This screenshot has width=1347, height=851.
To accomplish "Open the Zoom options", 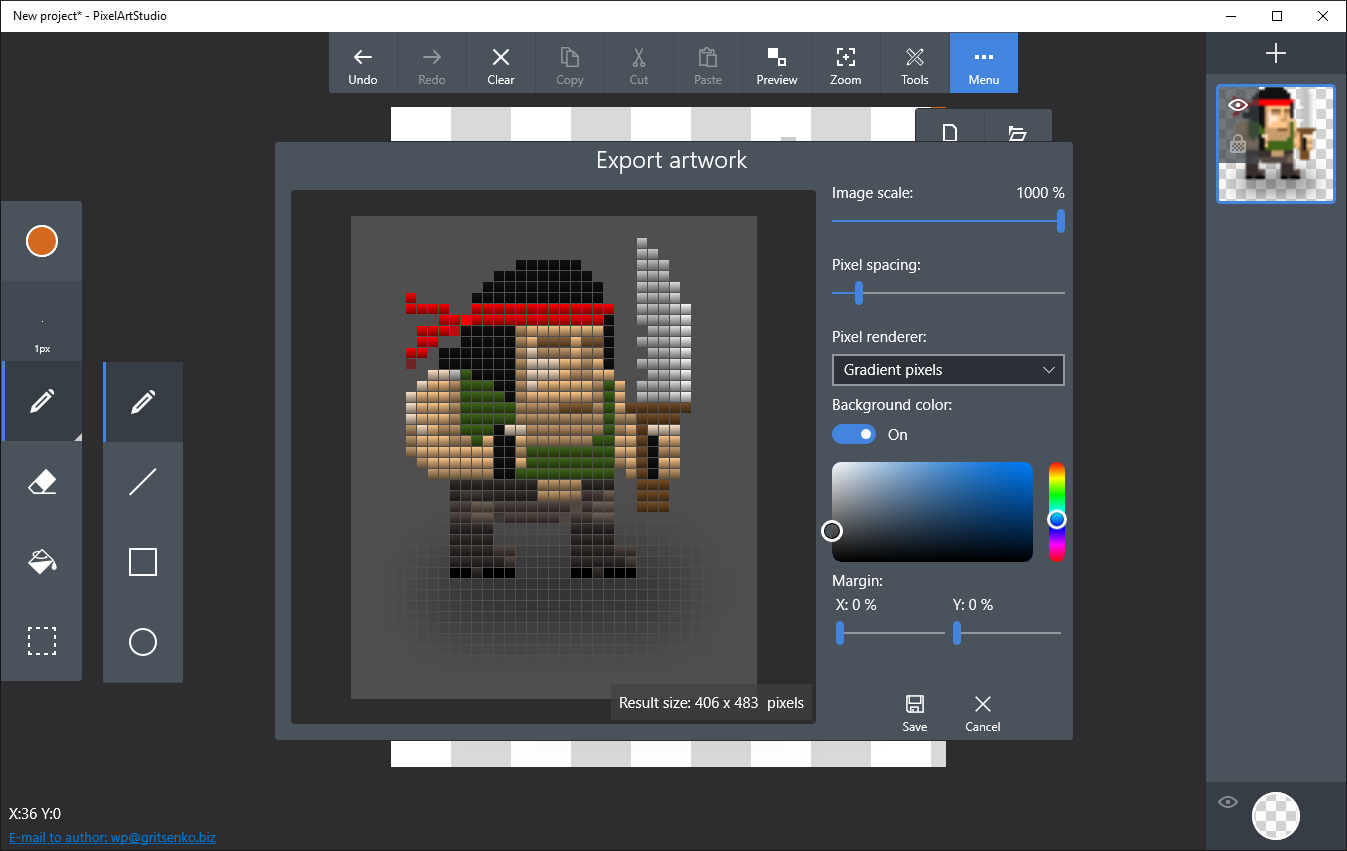I will pyautogui.click(x=845, y=62).
